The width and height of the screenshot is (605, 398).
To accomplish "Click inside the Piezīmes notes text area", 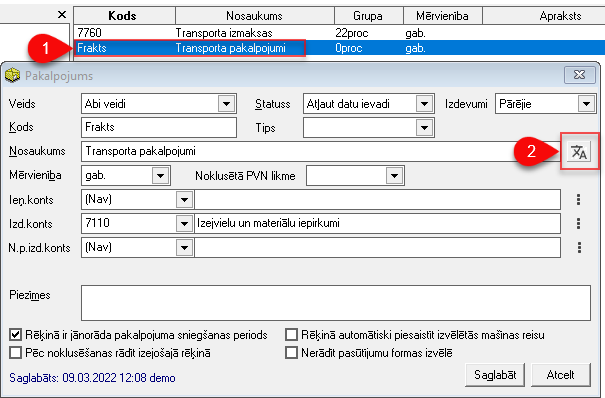I will [x=336, y=303].
